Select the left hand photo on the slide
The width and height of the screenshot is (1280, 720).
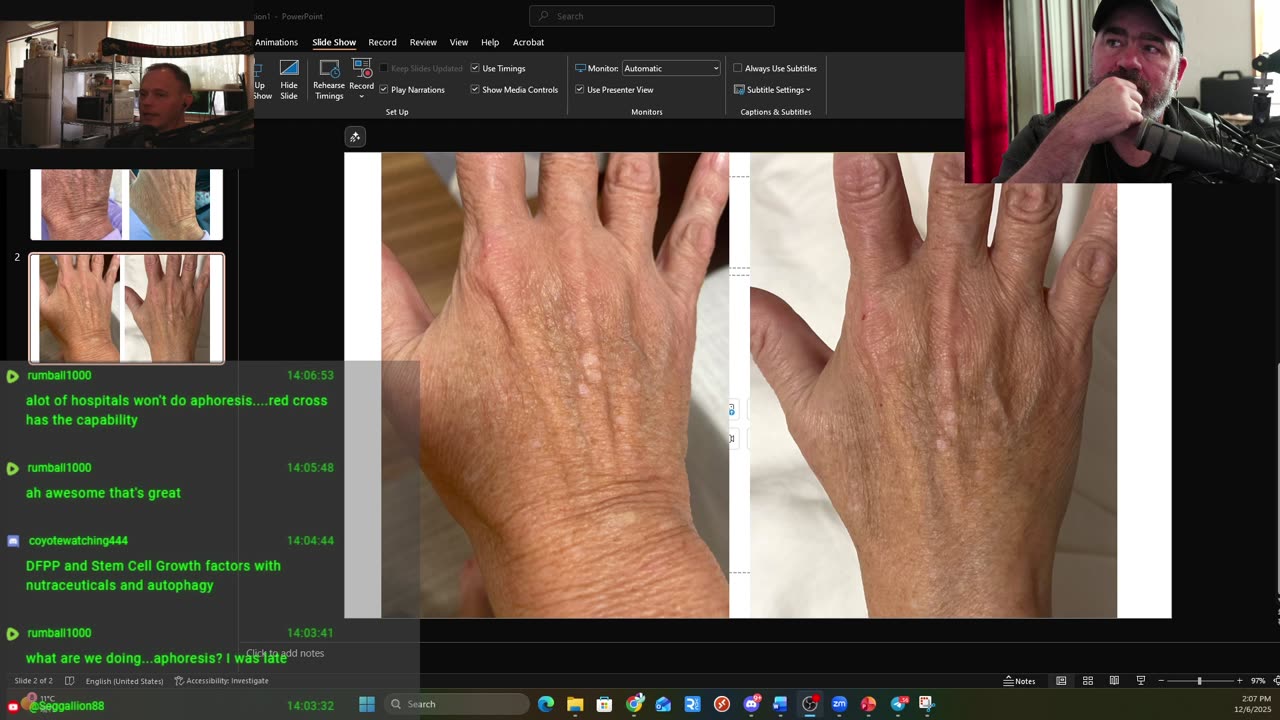555,385
